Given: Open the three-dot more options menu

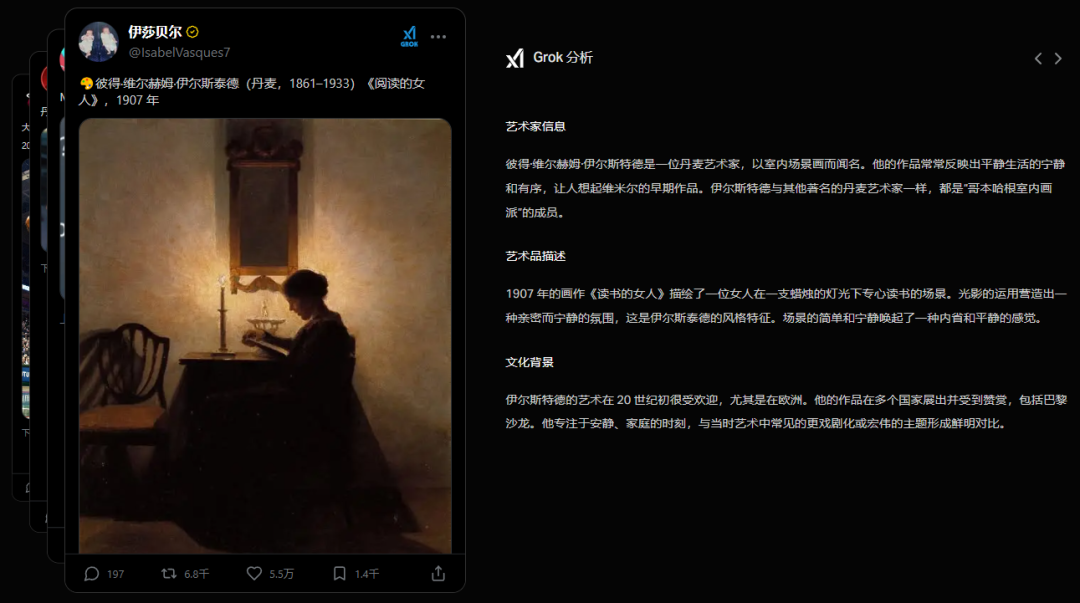Looking at the screenshot, I should click(438, 37).
